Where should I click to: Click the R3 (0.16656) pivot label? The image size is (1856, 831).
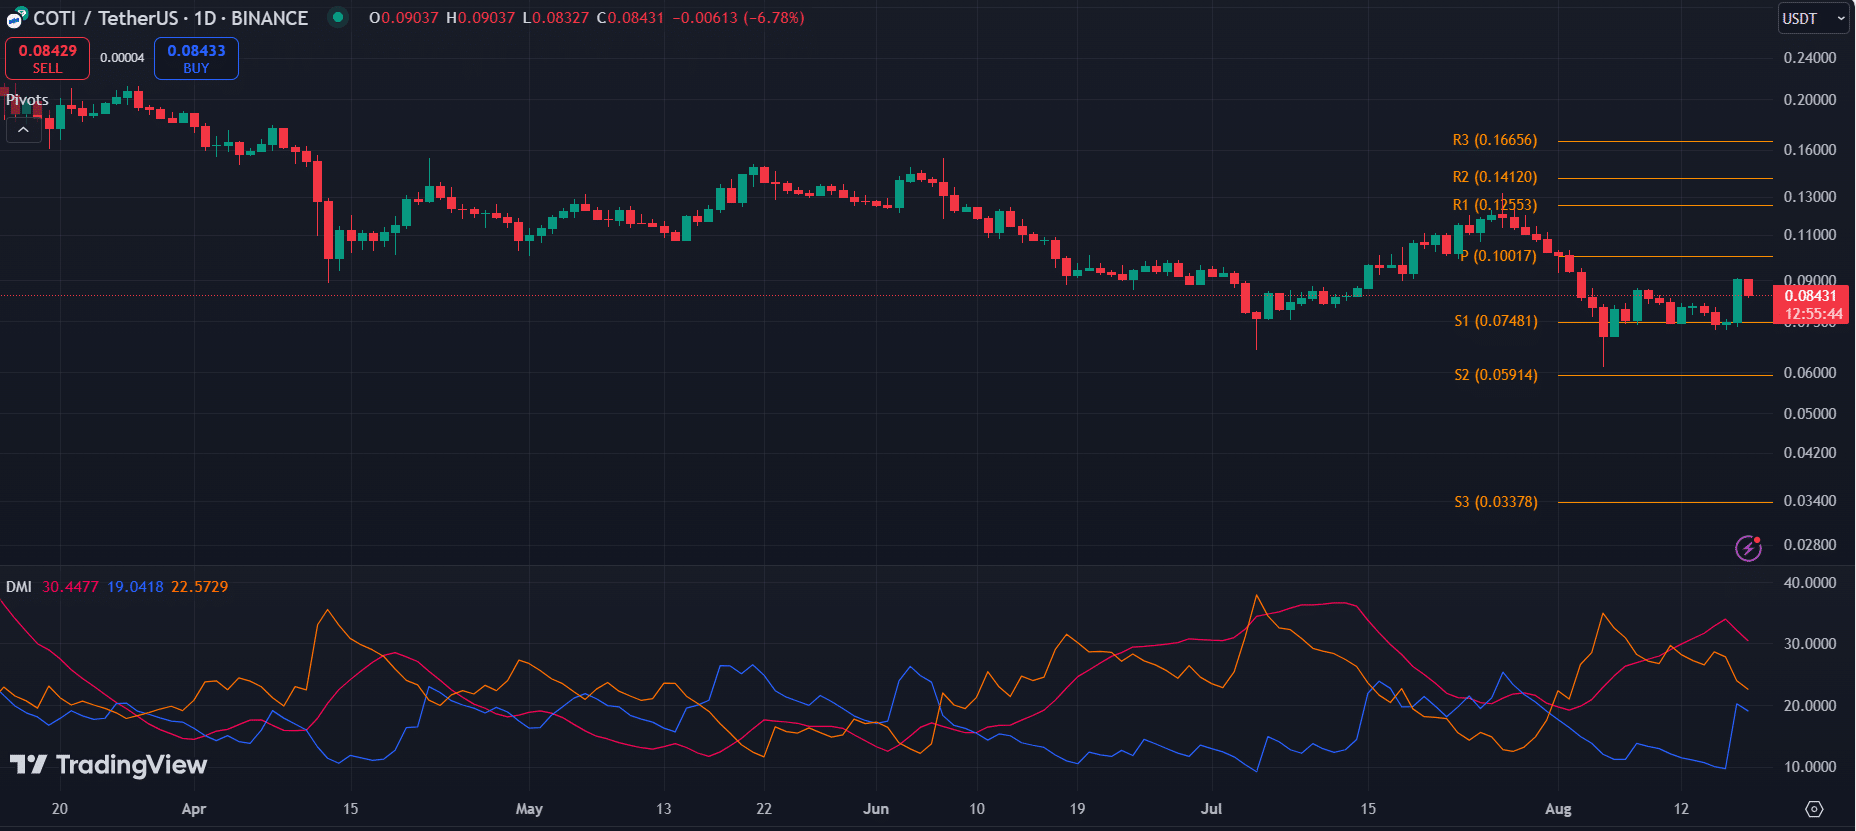coord(1495,140)
